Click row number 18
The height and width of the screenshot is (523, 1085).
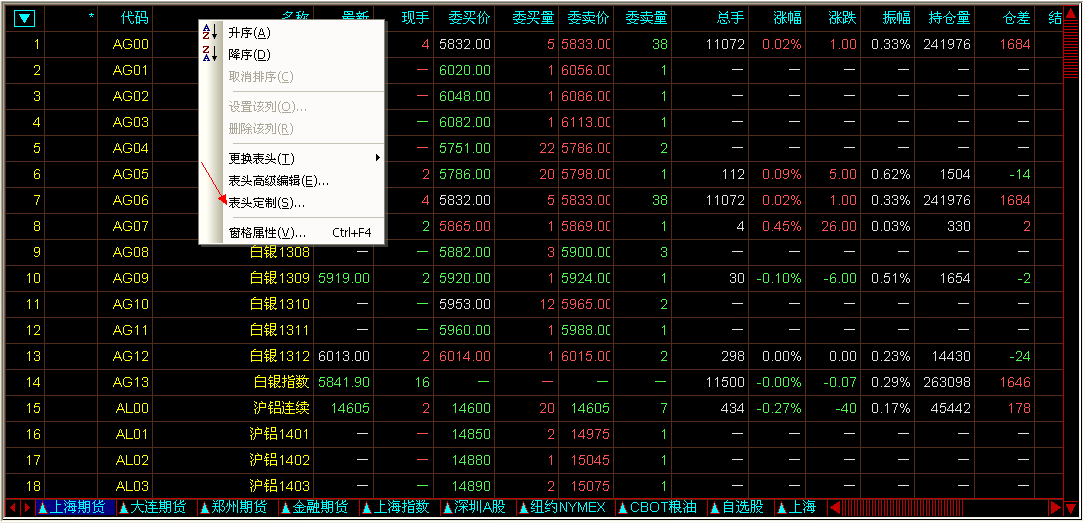pyautogui.click(x=33, y=486)
